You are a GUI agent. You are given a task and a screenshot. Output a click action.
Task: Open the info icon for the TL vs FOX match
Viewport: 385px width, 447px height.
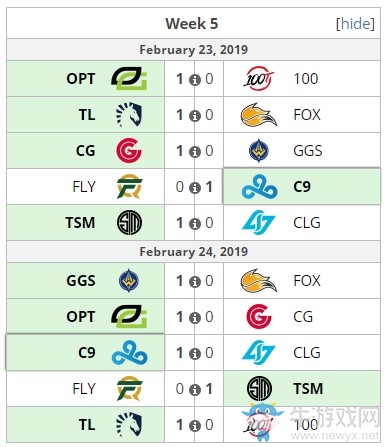click(x=195, y=116)
